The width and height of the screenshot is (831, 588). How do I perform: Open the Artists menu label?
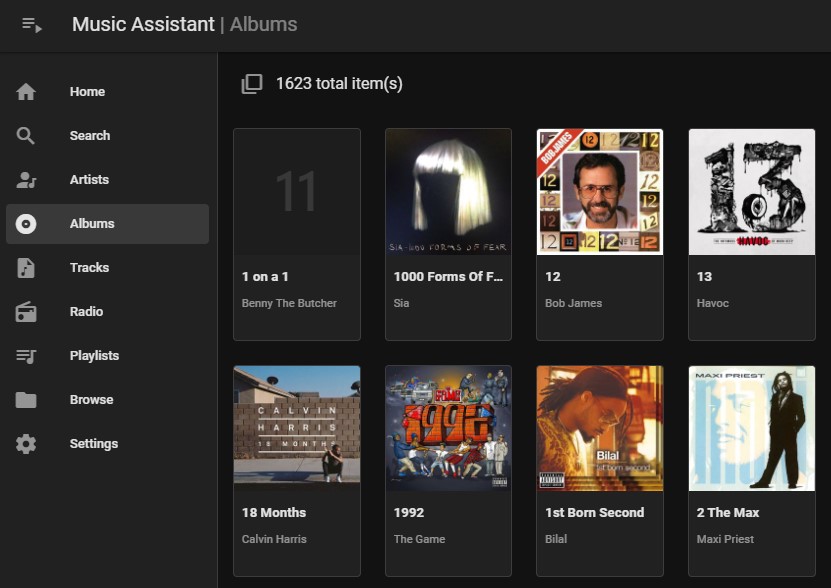90,180
